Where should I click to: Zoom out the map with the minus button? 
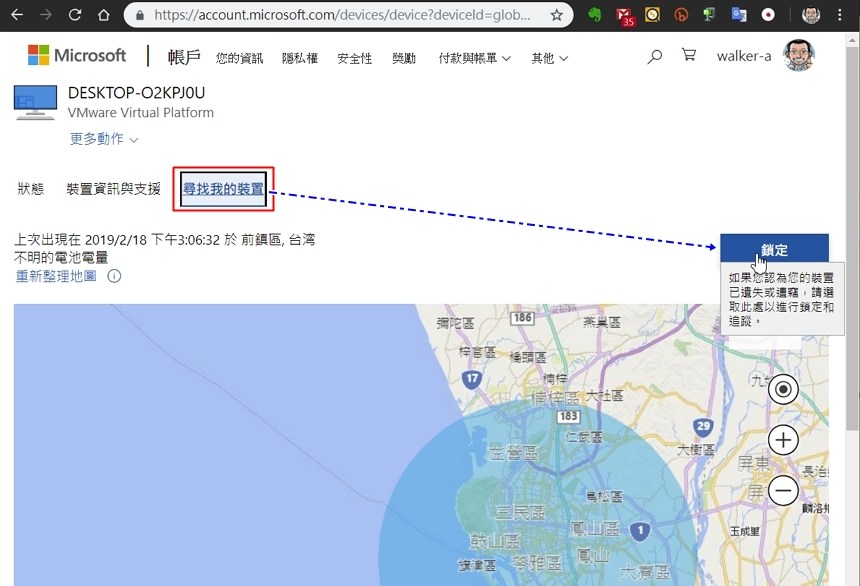(783, 490)
